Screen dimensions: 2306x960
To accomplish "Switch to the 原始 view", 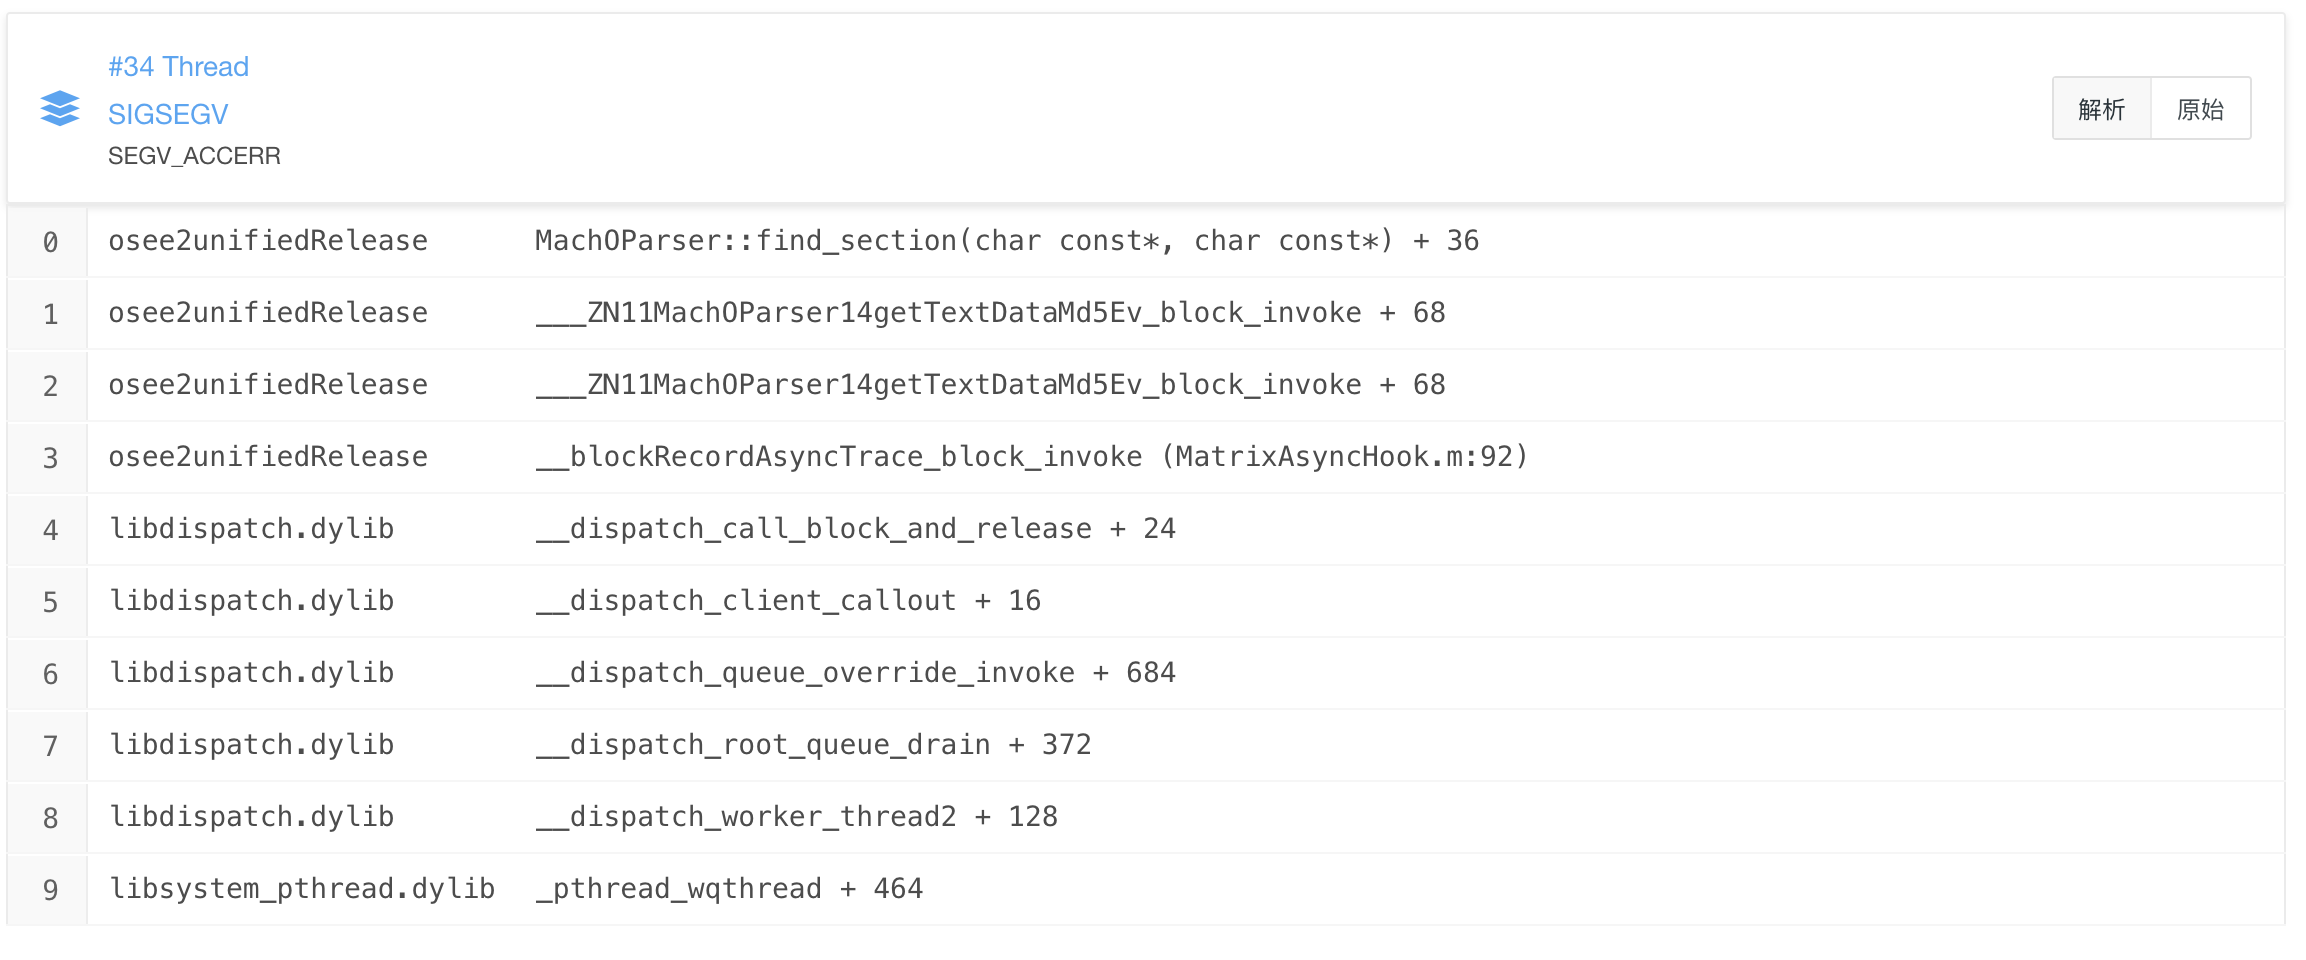I will pyautogui.click(x=2199, y=108).
